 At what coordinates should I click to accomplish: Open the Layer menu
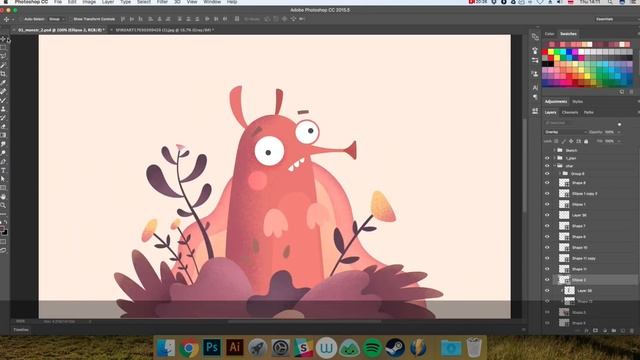[x=108, y=2]
